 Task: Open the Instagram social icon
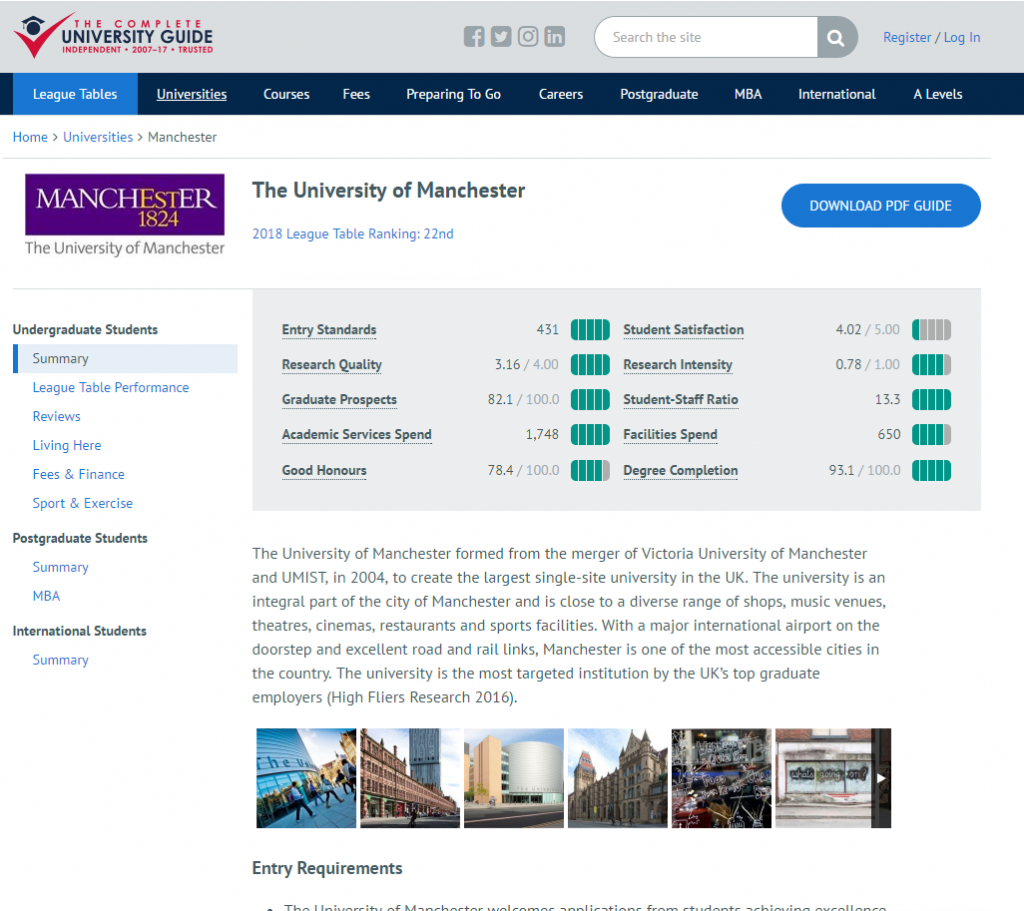pos(528,37)
